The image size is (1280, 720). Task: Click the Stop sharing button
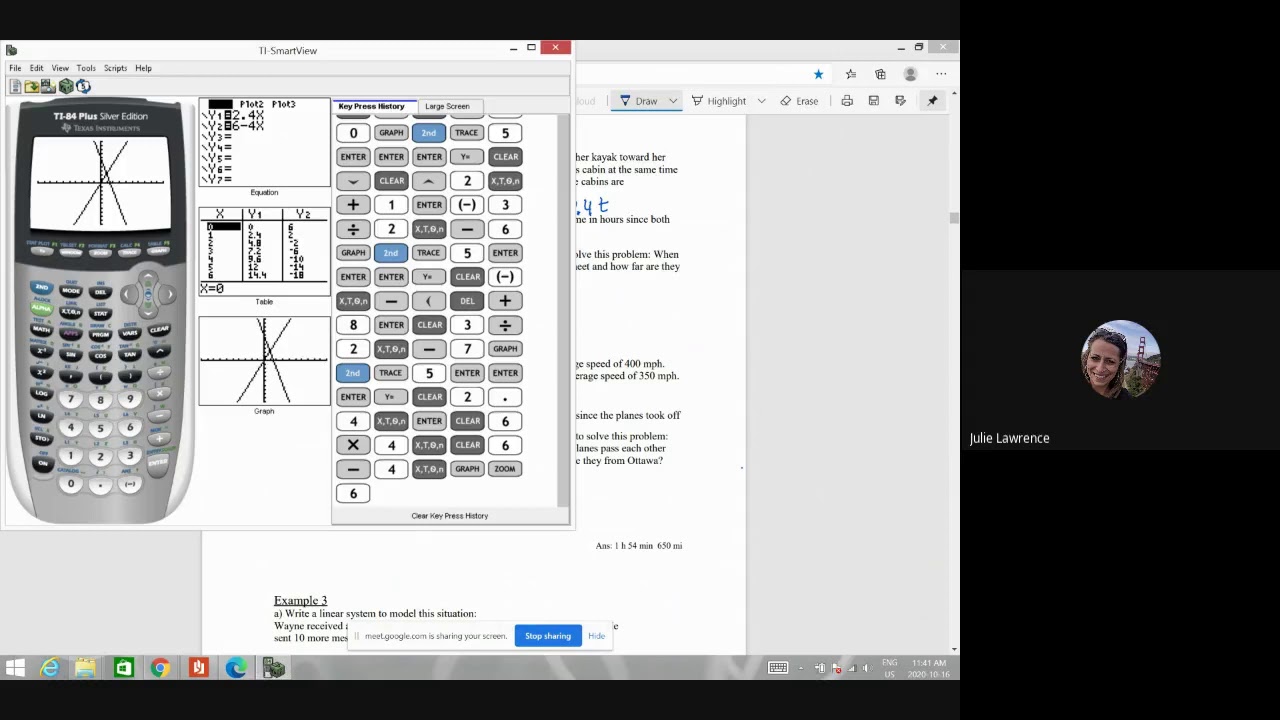pos(548,636)
